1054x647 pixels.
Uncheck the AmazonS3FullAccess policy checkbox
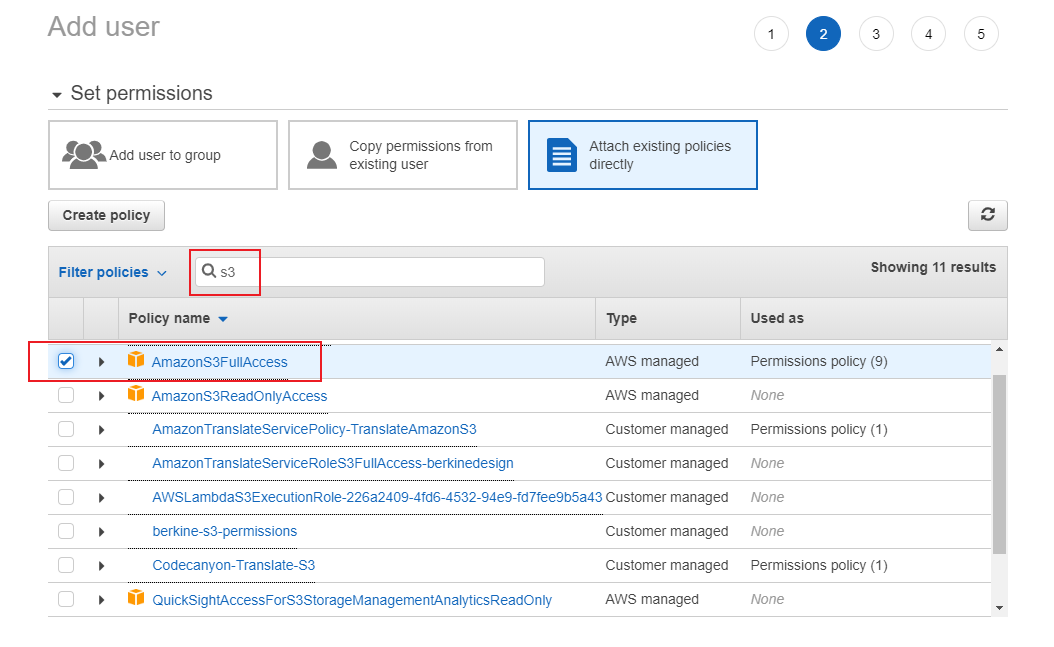(66, 361)
